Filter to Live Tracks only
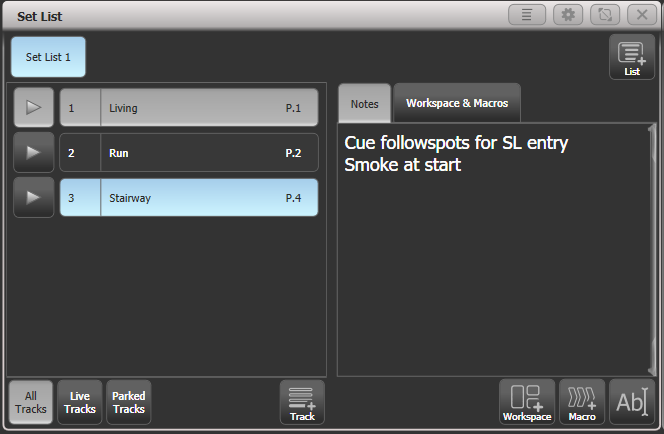 [80, 402]
